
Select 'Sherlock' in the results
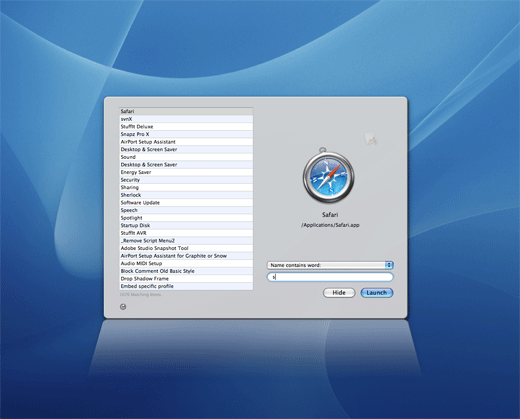coord(186,195)
